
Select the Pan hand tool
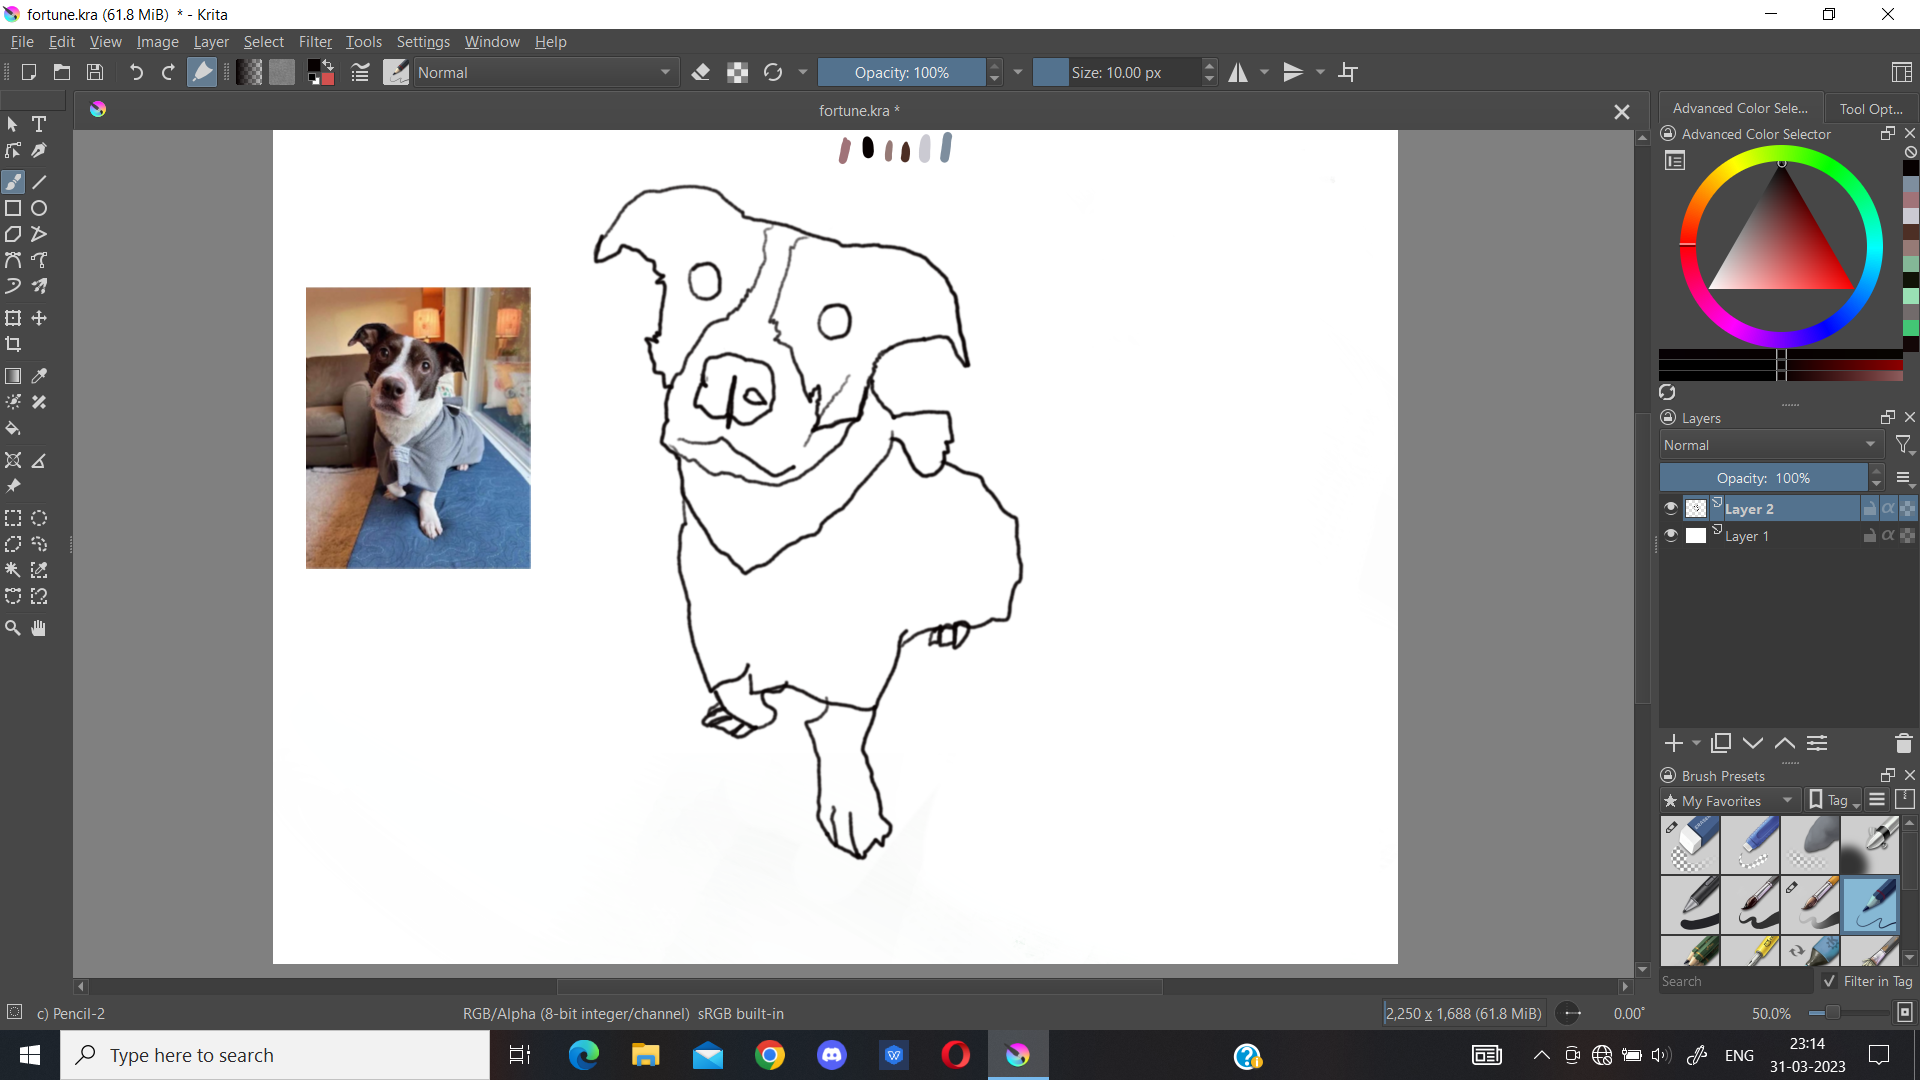[x=39, y=628]
